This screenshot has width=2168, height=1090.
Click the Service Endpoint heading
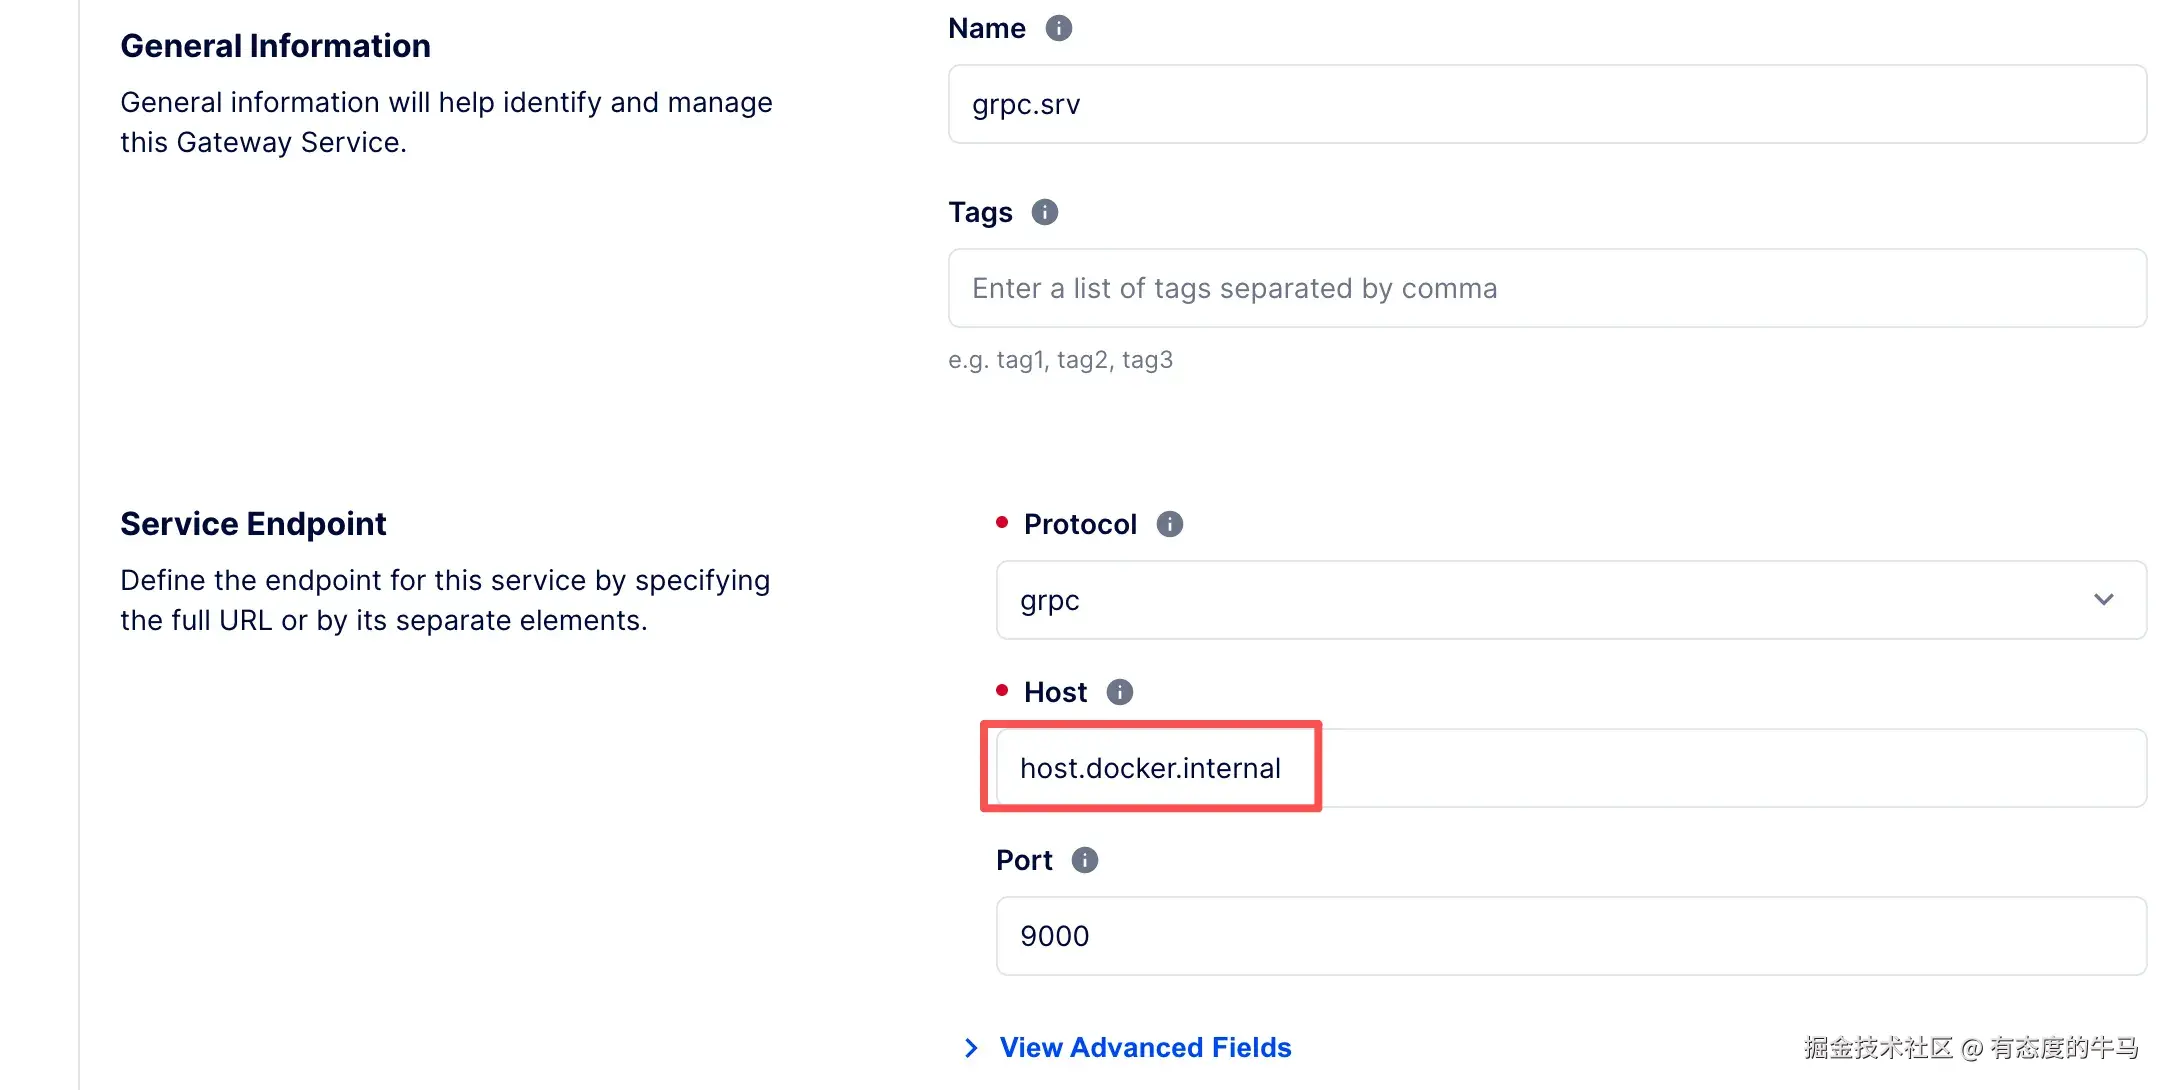click(253, 524)
